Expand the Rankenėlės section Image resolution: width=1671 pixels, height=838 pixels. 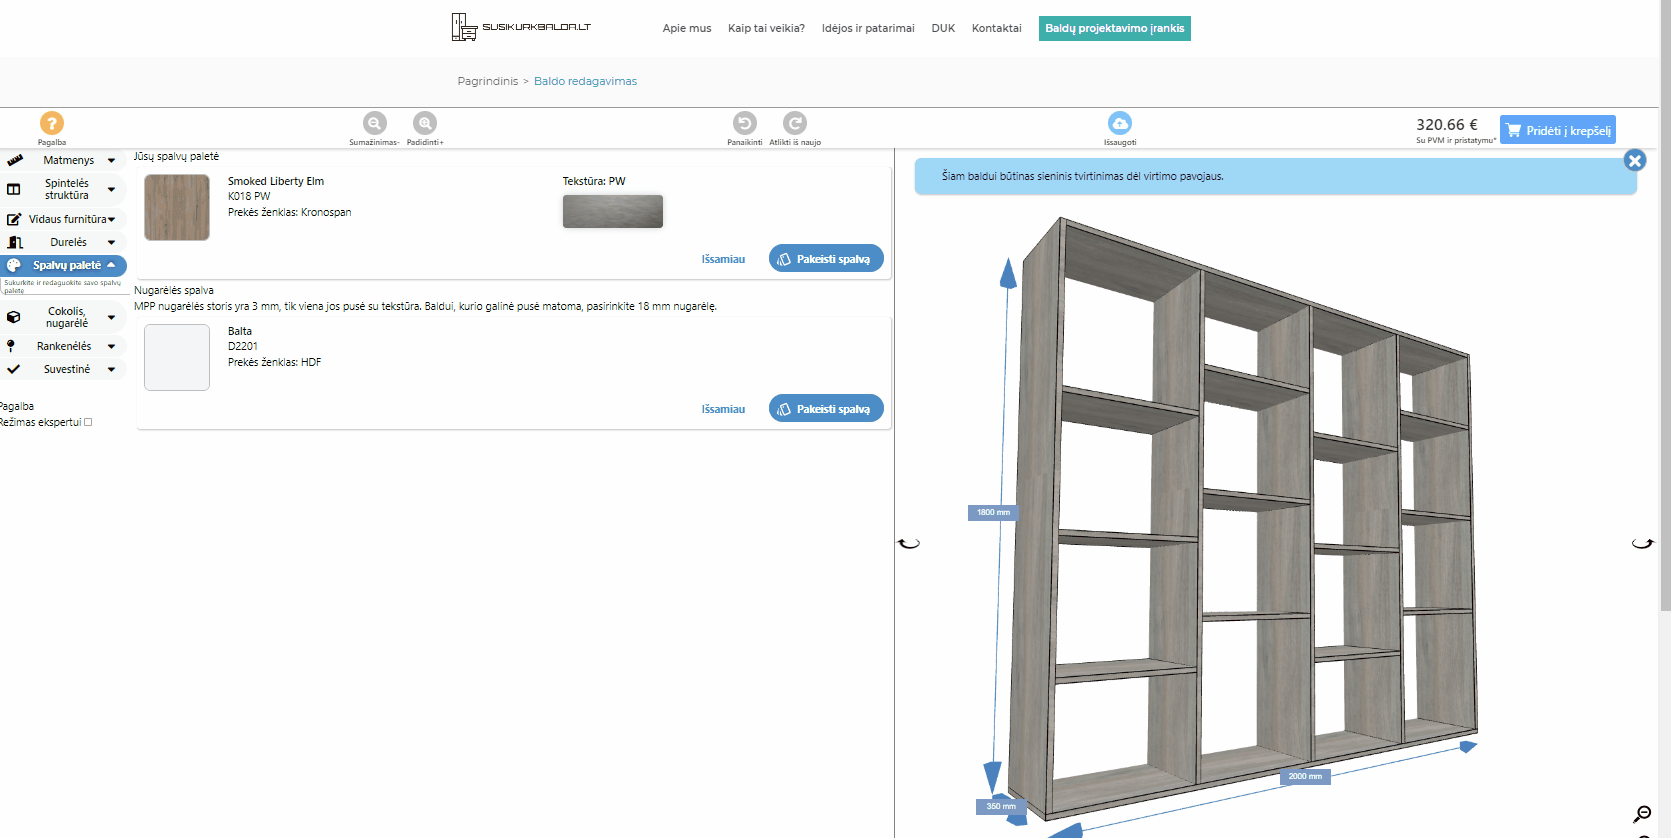pos(64,346)
